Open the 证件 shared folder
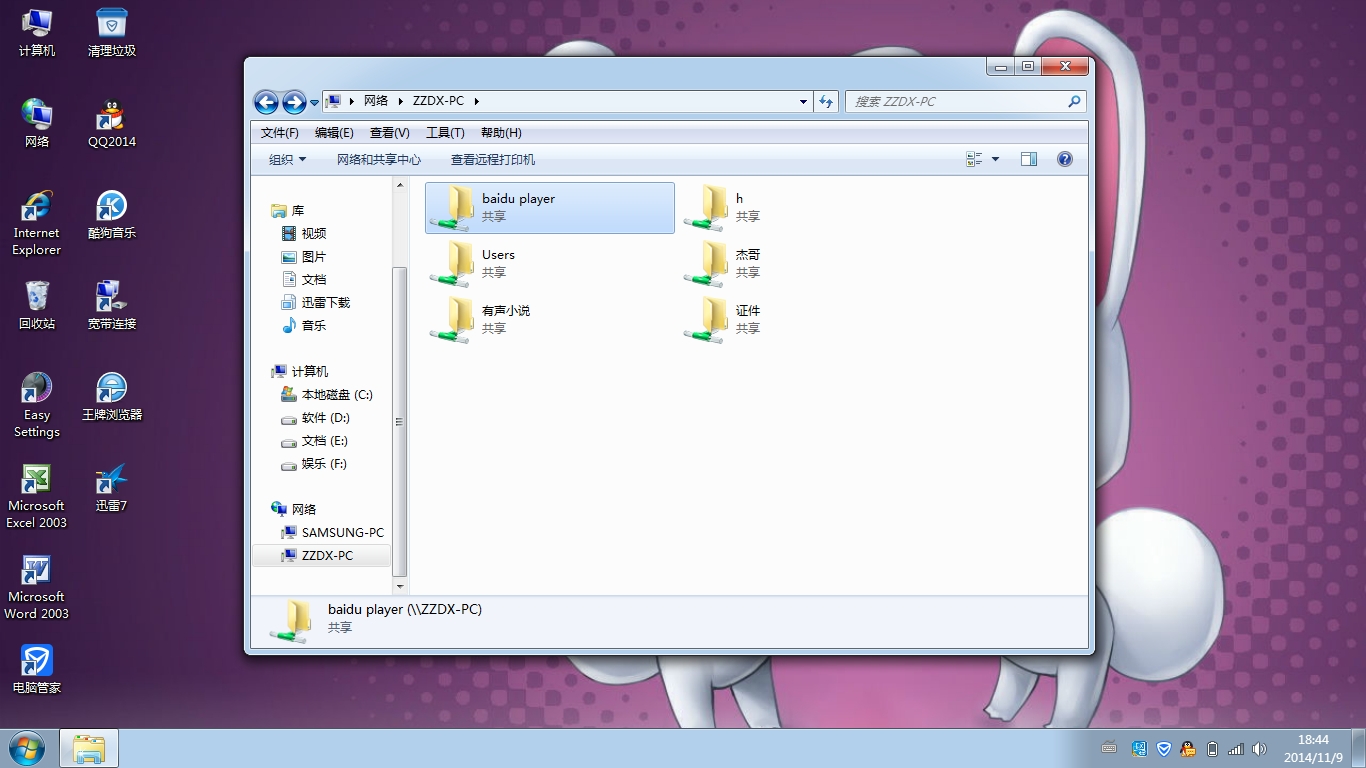Image resolution: width=1366 pixels, height=768 pixels. pos(805,320)
